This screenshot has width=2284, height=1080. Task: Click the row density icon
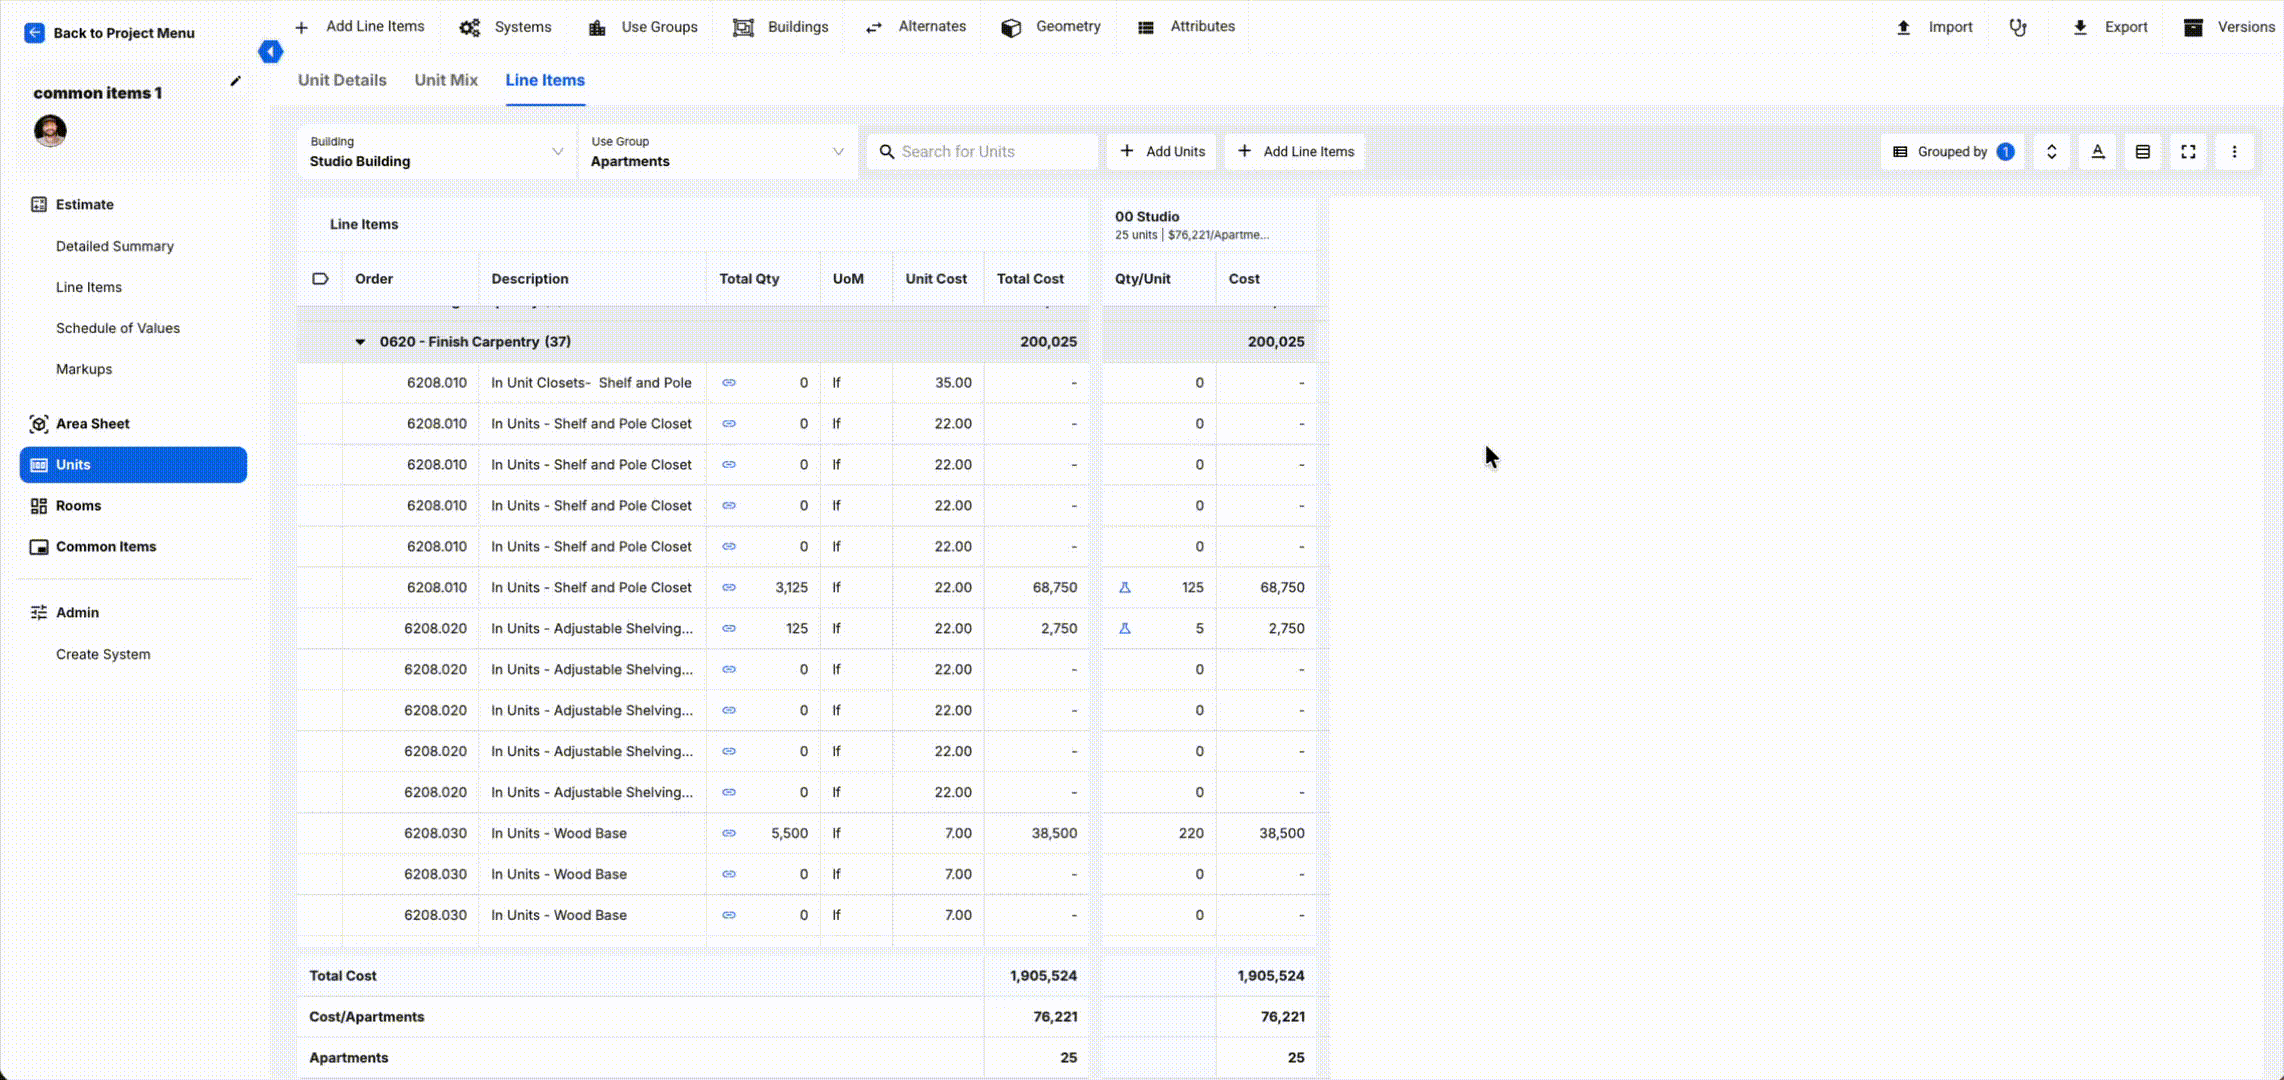tap(2143, 152)
